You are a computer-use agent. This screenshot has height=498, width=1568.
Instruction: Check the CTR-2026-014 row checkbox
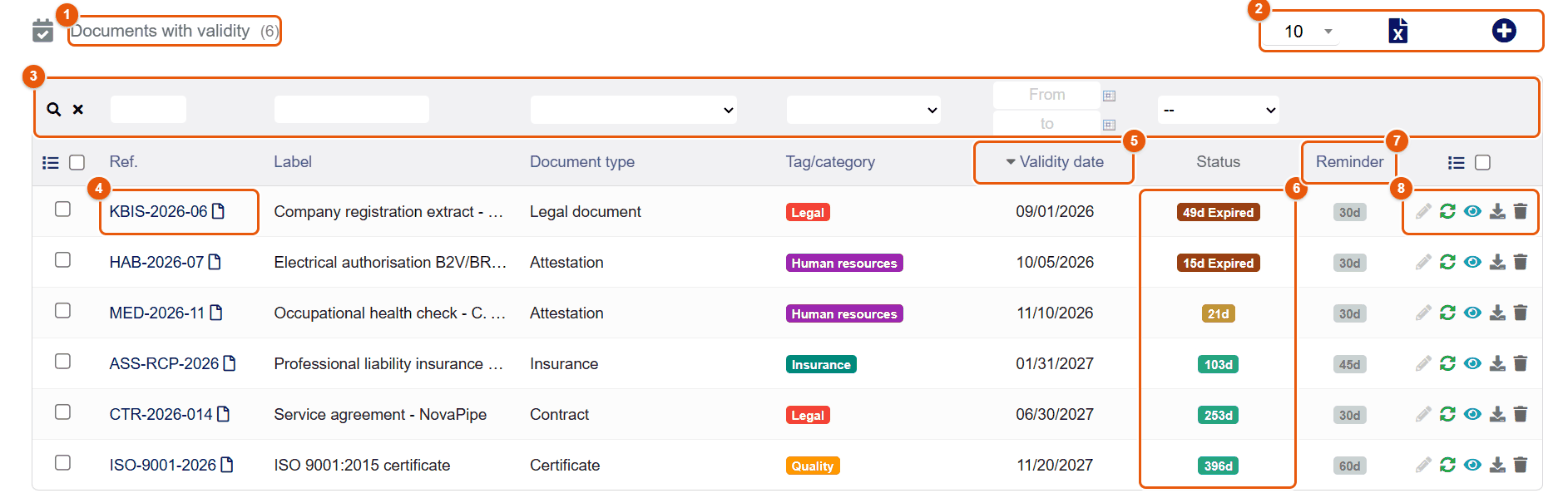pos(62,412)
